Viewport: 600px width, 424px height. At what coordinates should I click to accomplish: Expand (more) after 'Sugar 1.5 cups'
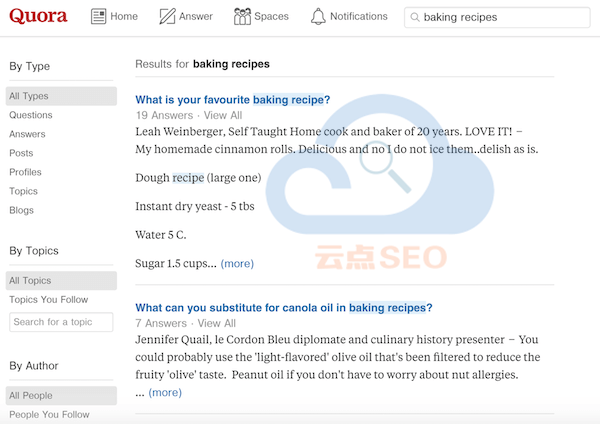coord(237,264)
